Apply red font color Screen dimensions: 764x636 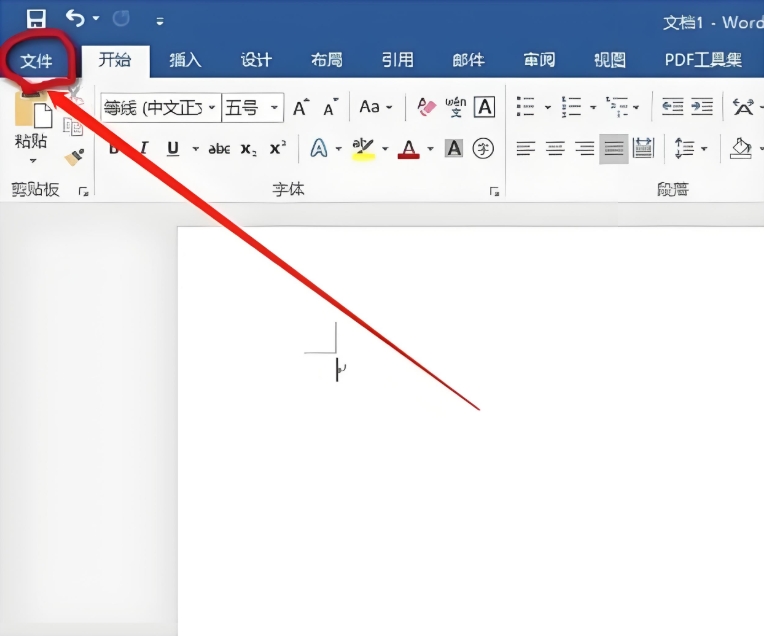click(x=409, y=149)
